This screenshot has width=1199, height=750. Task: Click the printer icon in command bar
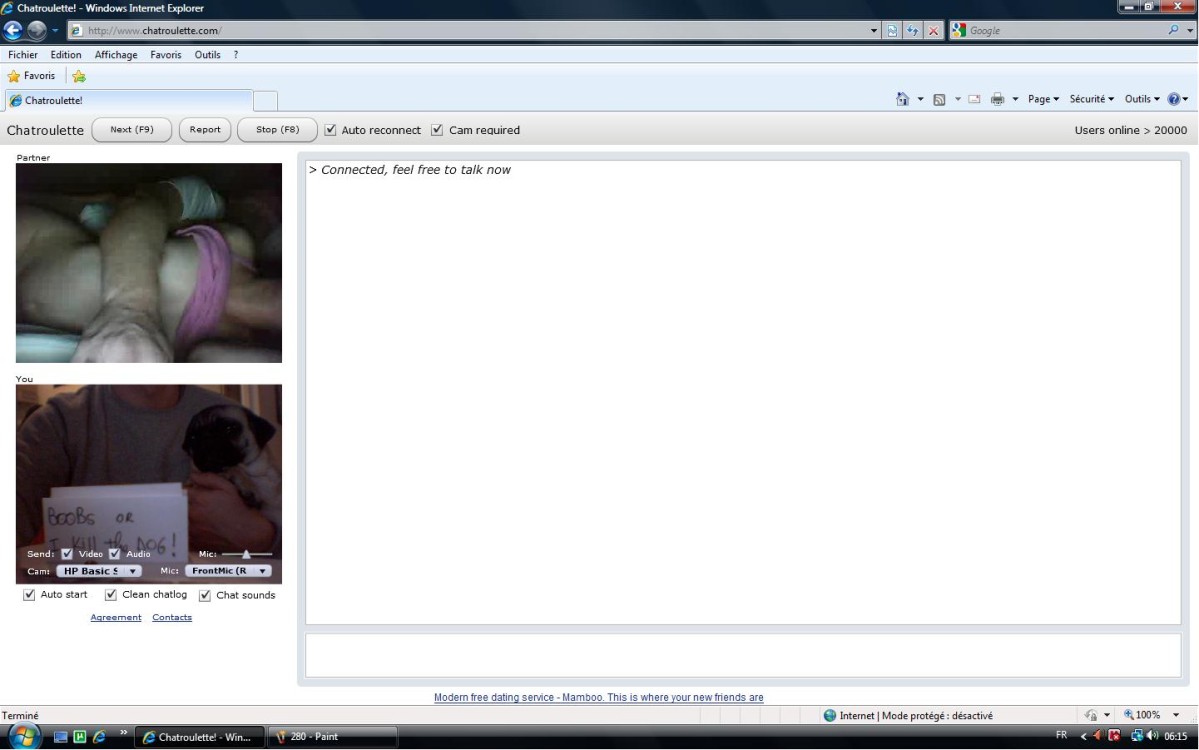click(x=997, y=99)
